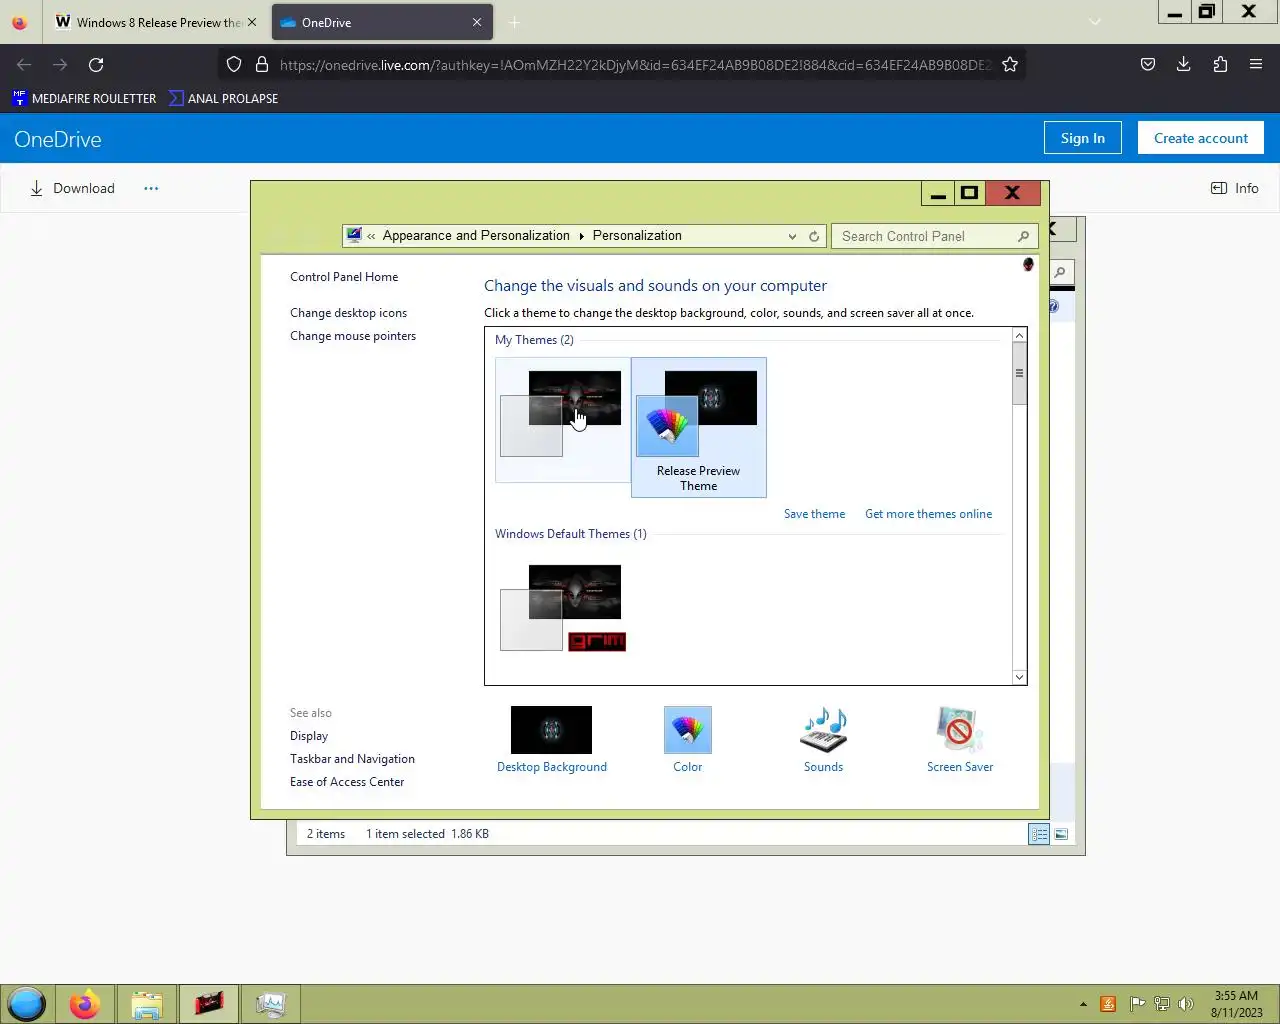Click the themes list scroll down arrow

coord(1019,677)
